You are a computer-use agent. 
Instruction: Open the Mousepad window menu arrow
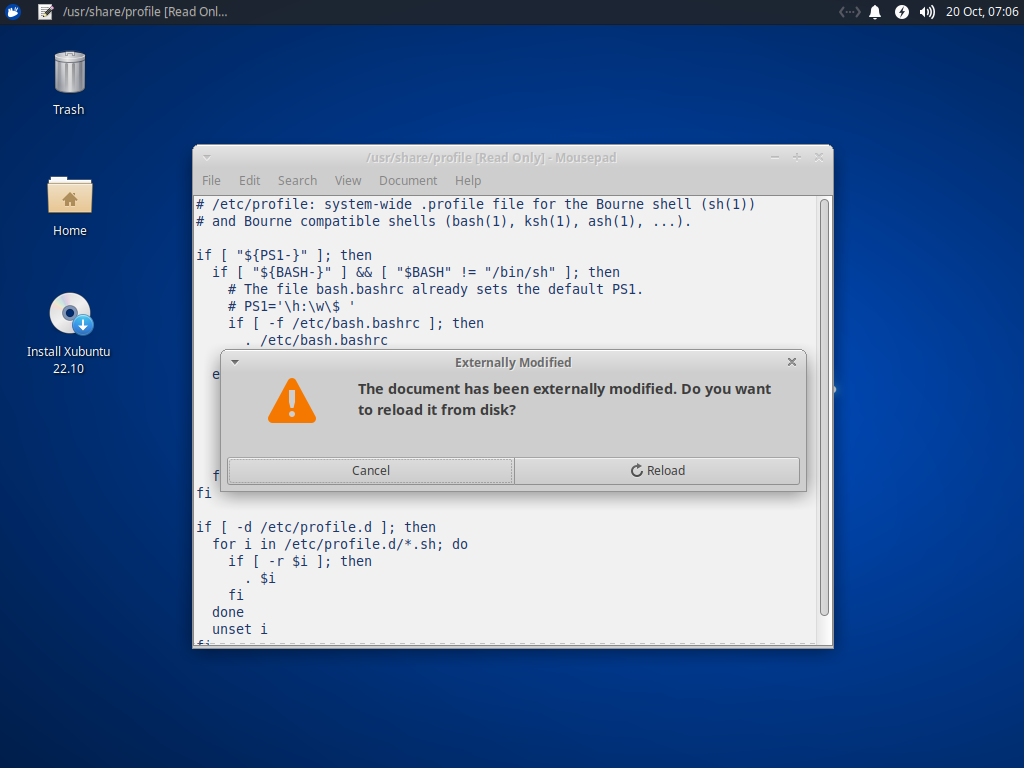[x=206, y=157]
